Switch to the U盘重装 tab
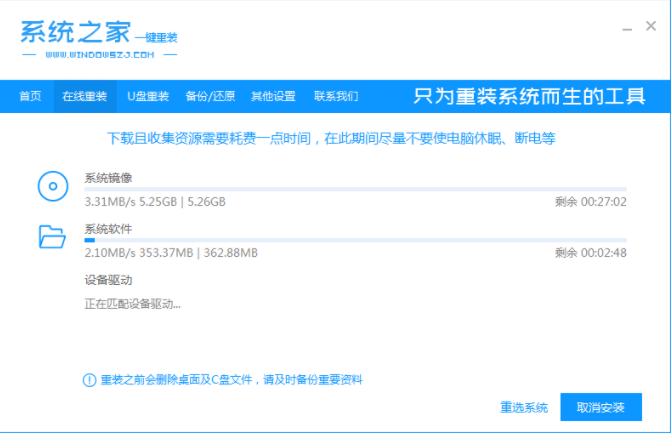 pos(147,97)
